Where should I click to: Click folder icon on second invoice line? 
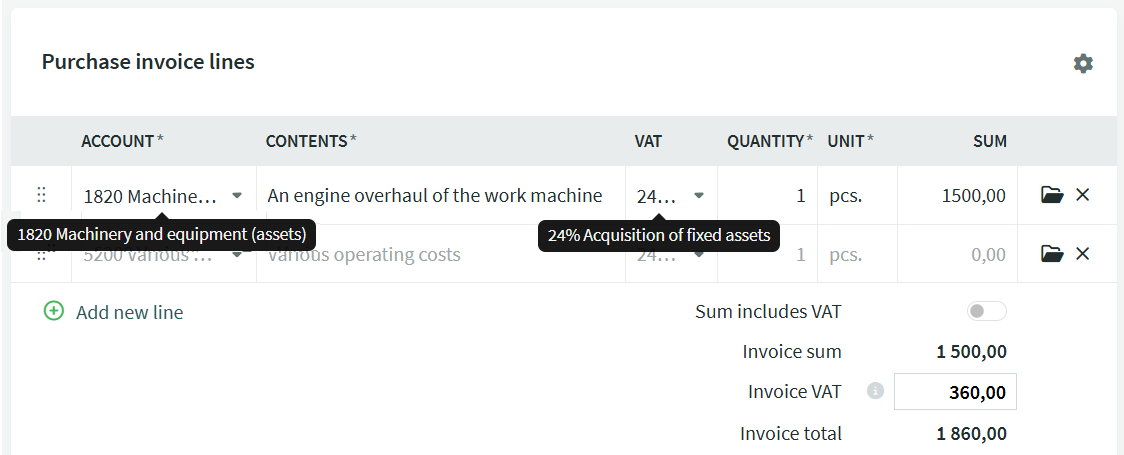1051,254
